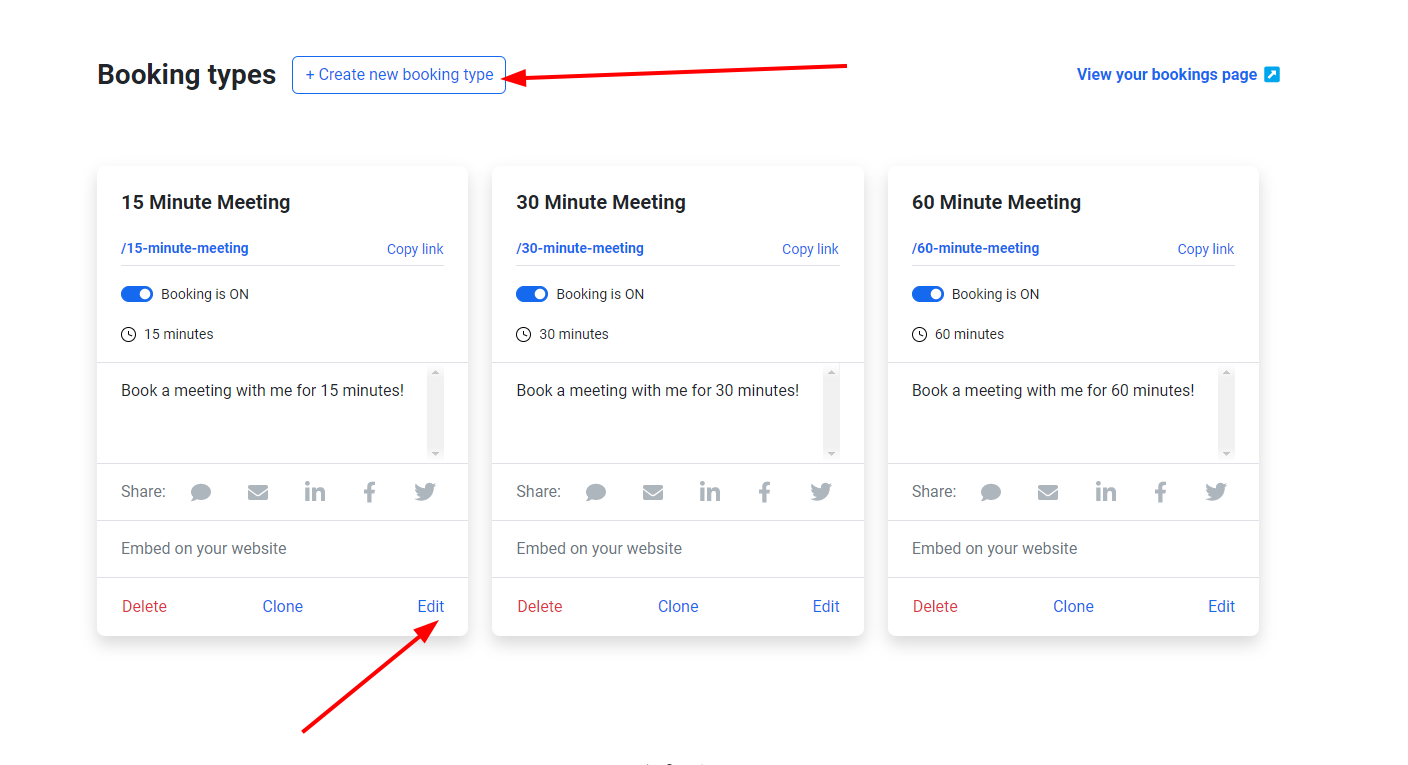
Task: Share 15 Minute Meeting via chat message icon
Action: pos(201,492)
